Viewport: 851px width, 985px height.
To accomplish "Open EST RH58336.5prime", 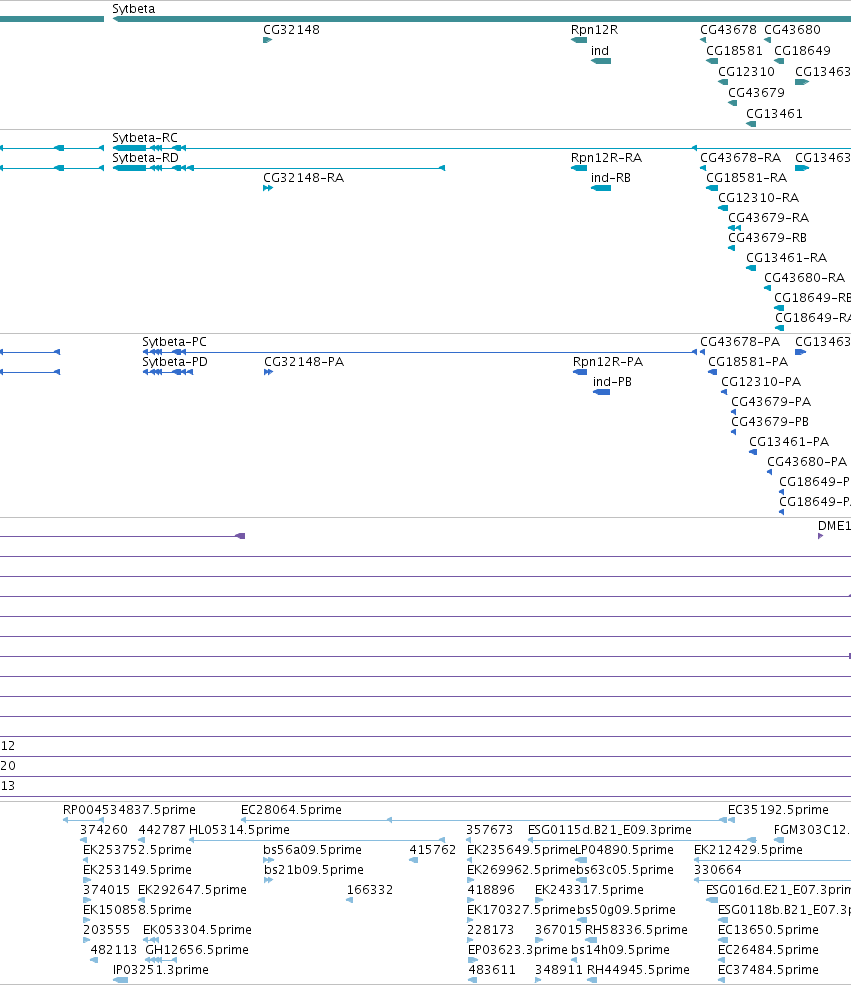I will (636, 930).
